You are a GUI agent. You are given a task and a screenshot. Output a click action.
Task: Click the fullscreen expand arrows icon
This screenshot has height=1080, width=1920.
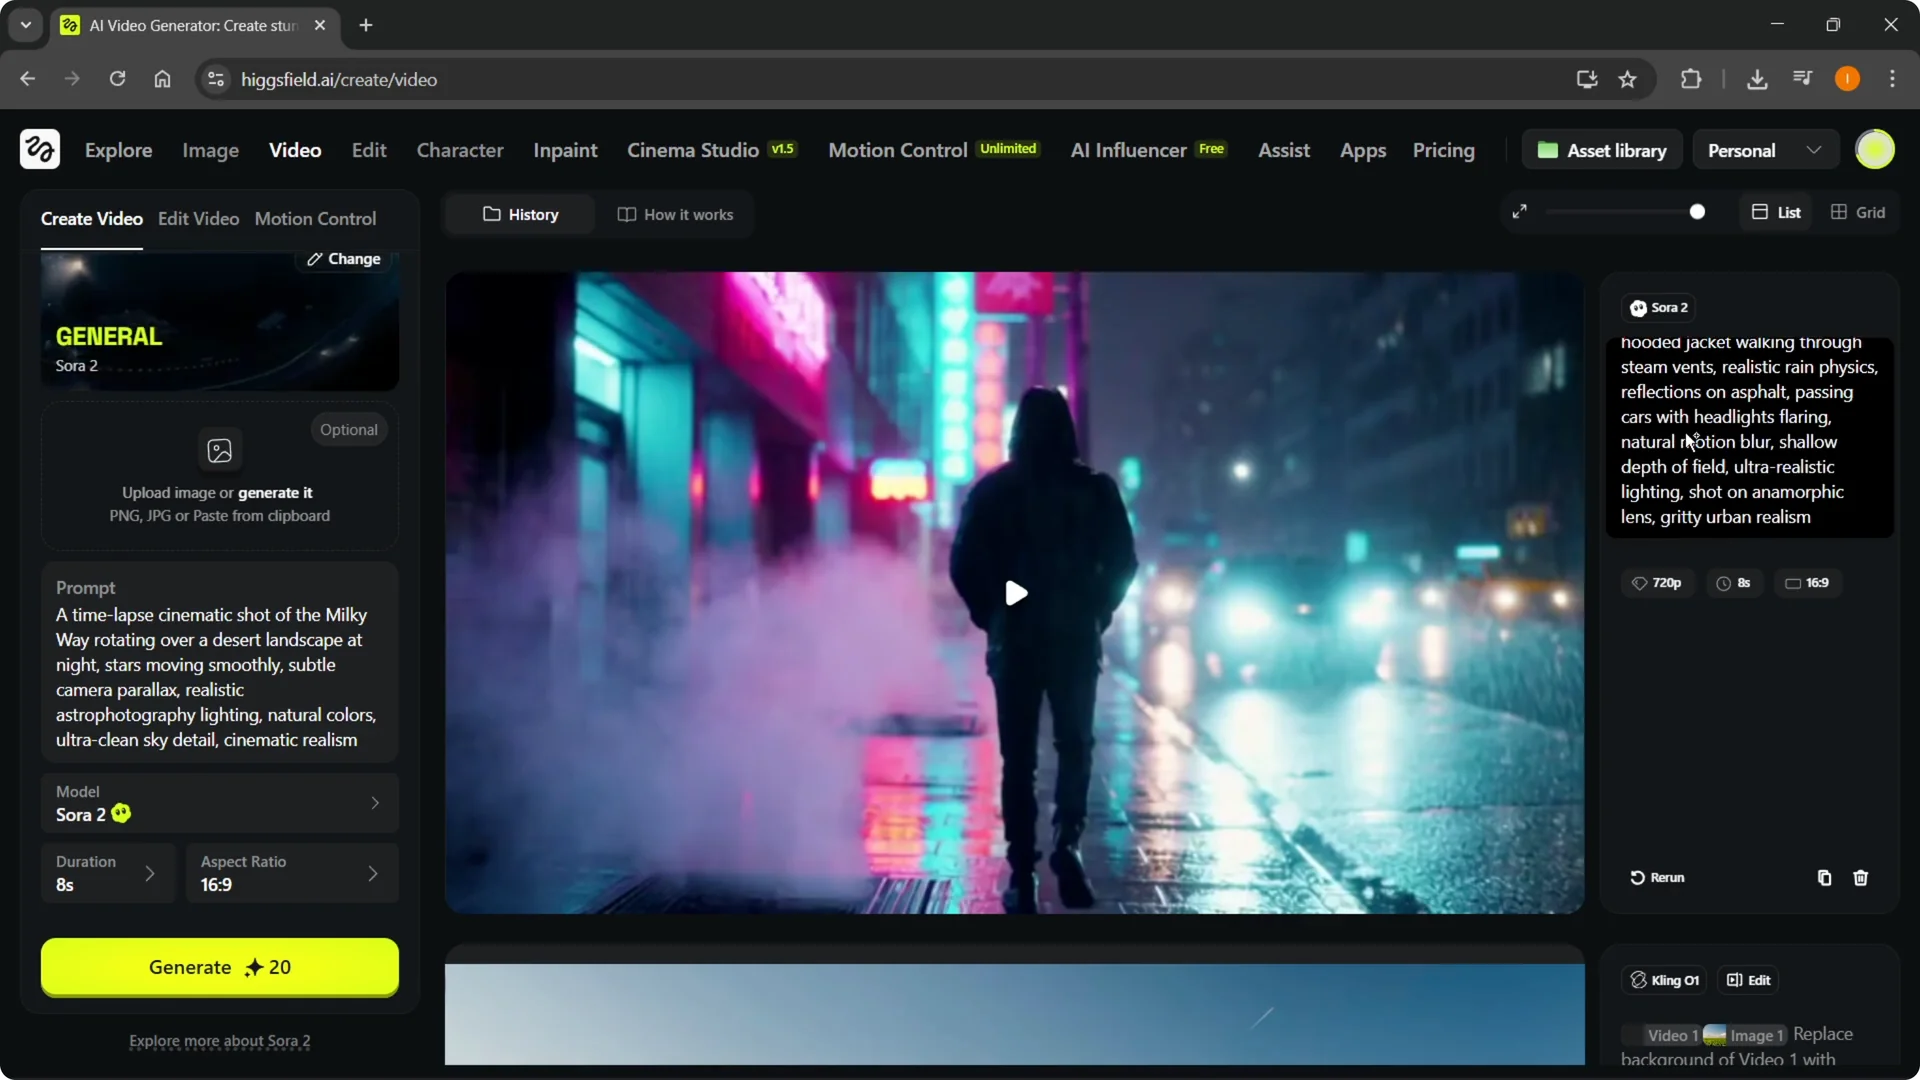point(1519,212)
